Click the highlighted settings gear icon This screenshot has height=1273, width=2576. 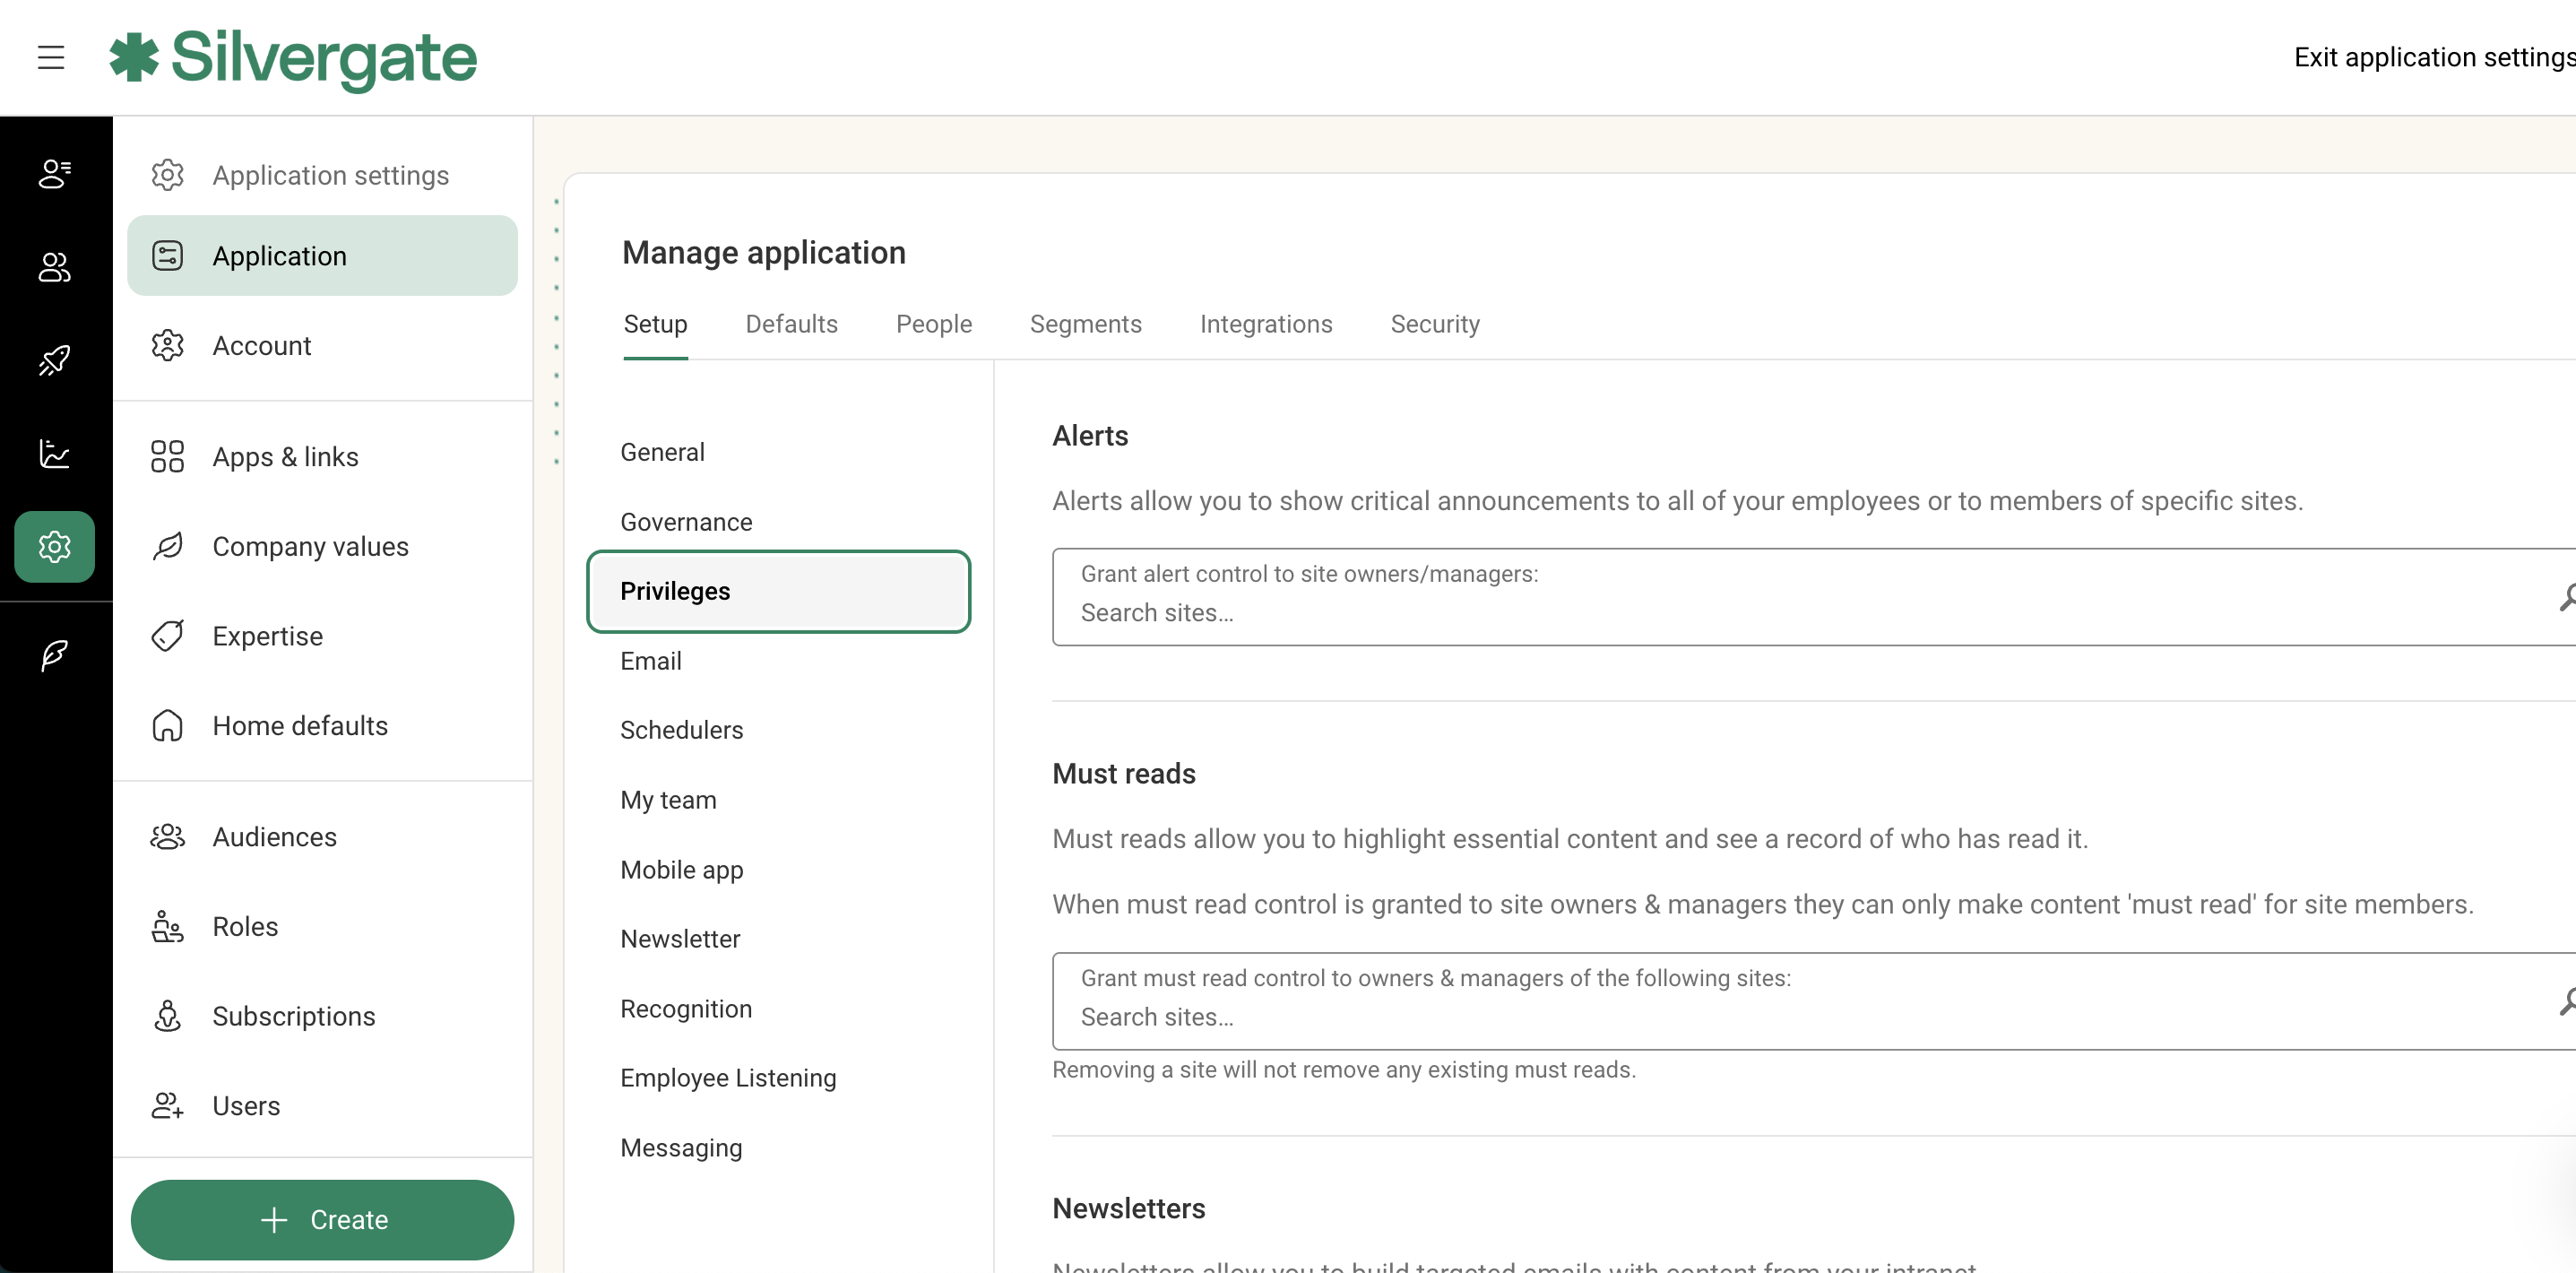click(53, 546)
